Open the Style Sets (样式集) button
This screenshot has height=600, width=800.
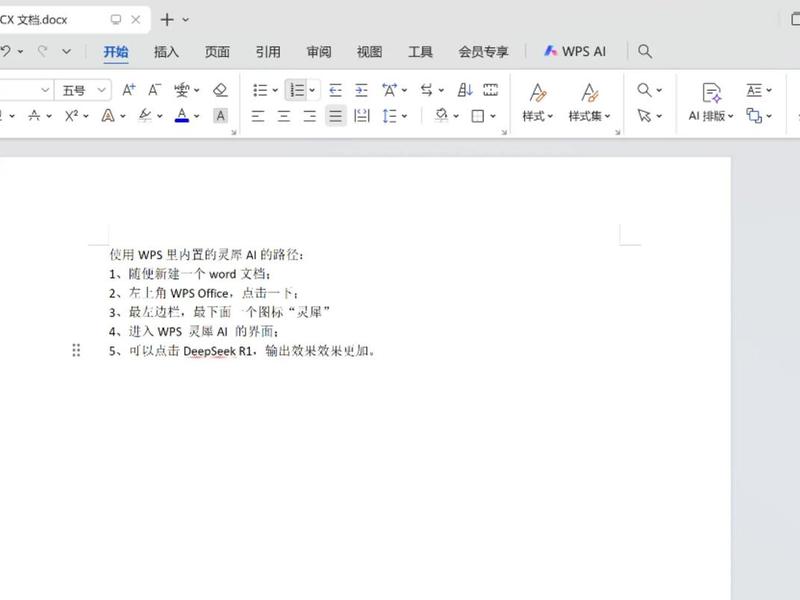pos(589,103)
